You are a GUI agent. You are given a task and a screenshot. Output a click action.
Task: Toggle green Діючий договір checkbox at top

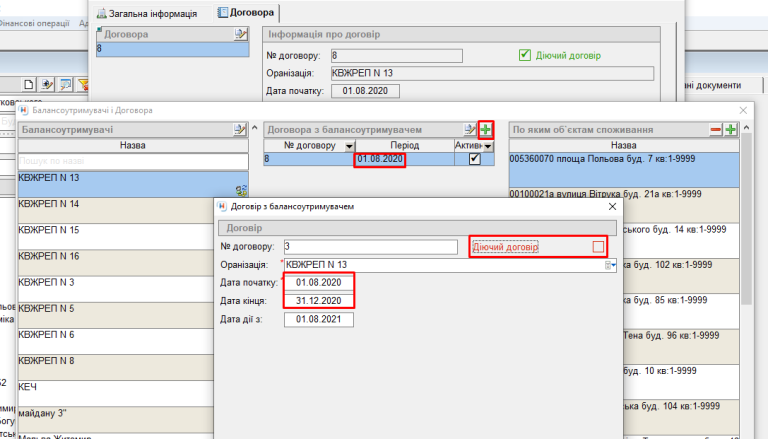(x=525, y=55)
